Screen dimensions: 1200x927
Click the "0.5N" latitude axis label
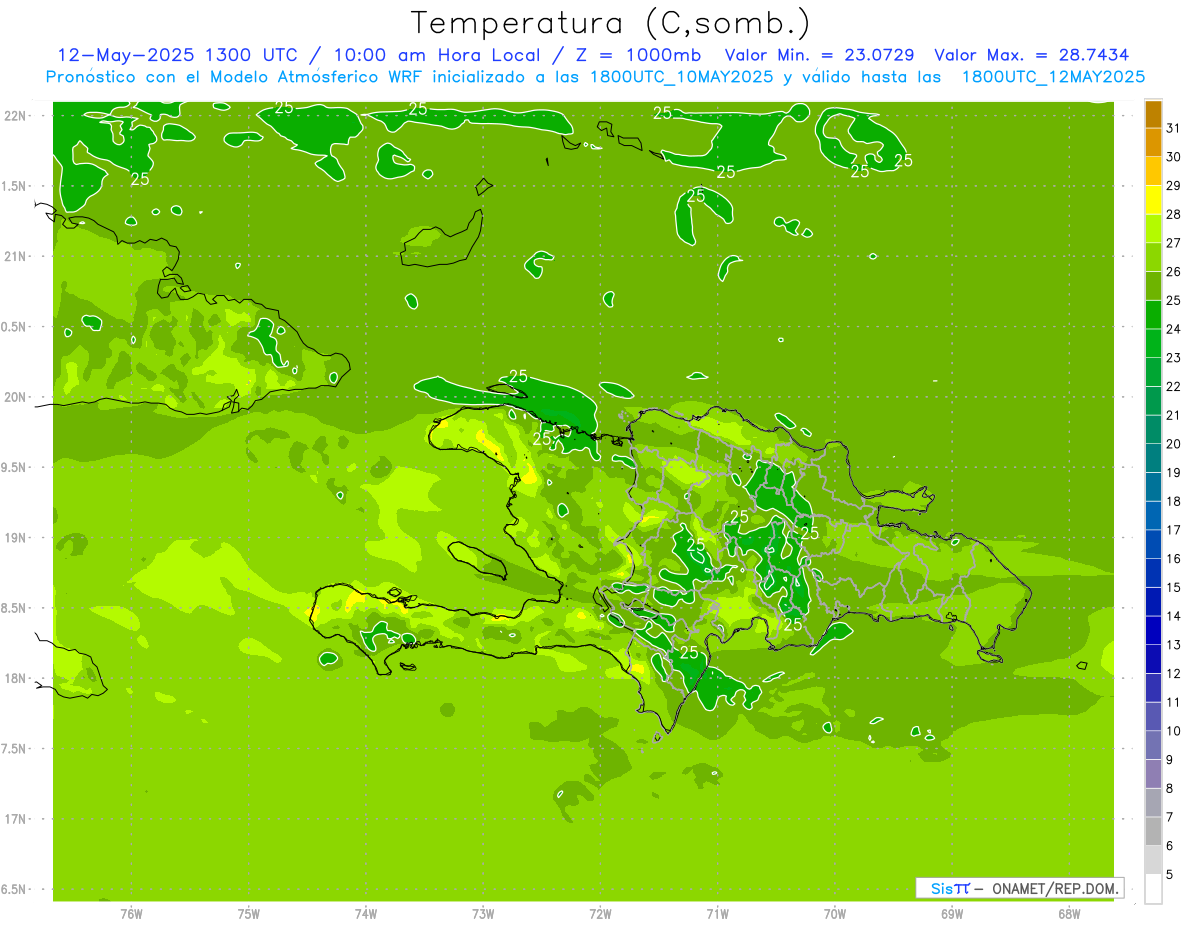[x=14, y=327]
